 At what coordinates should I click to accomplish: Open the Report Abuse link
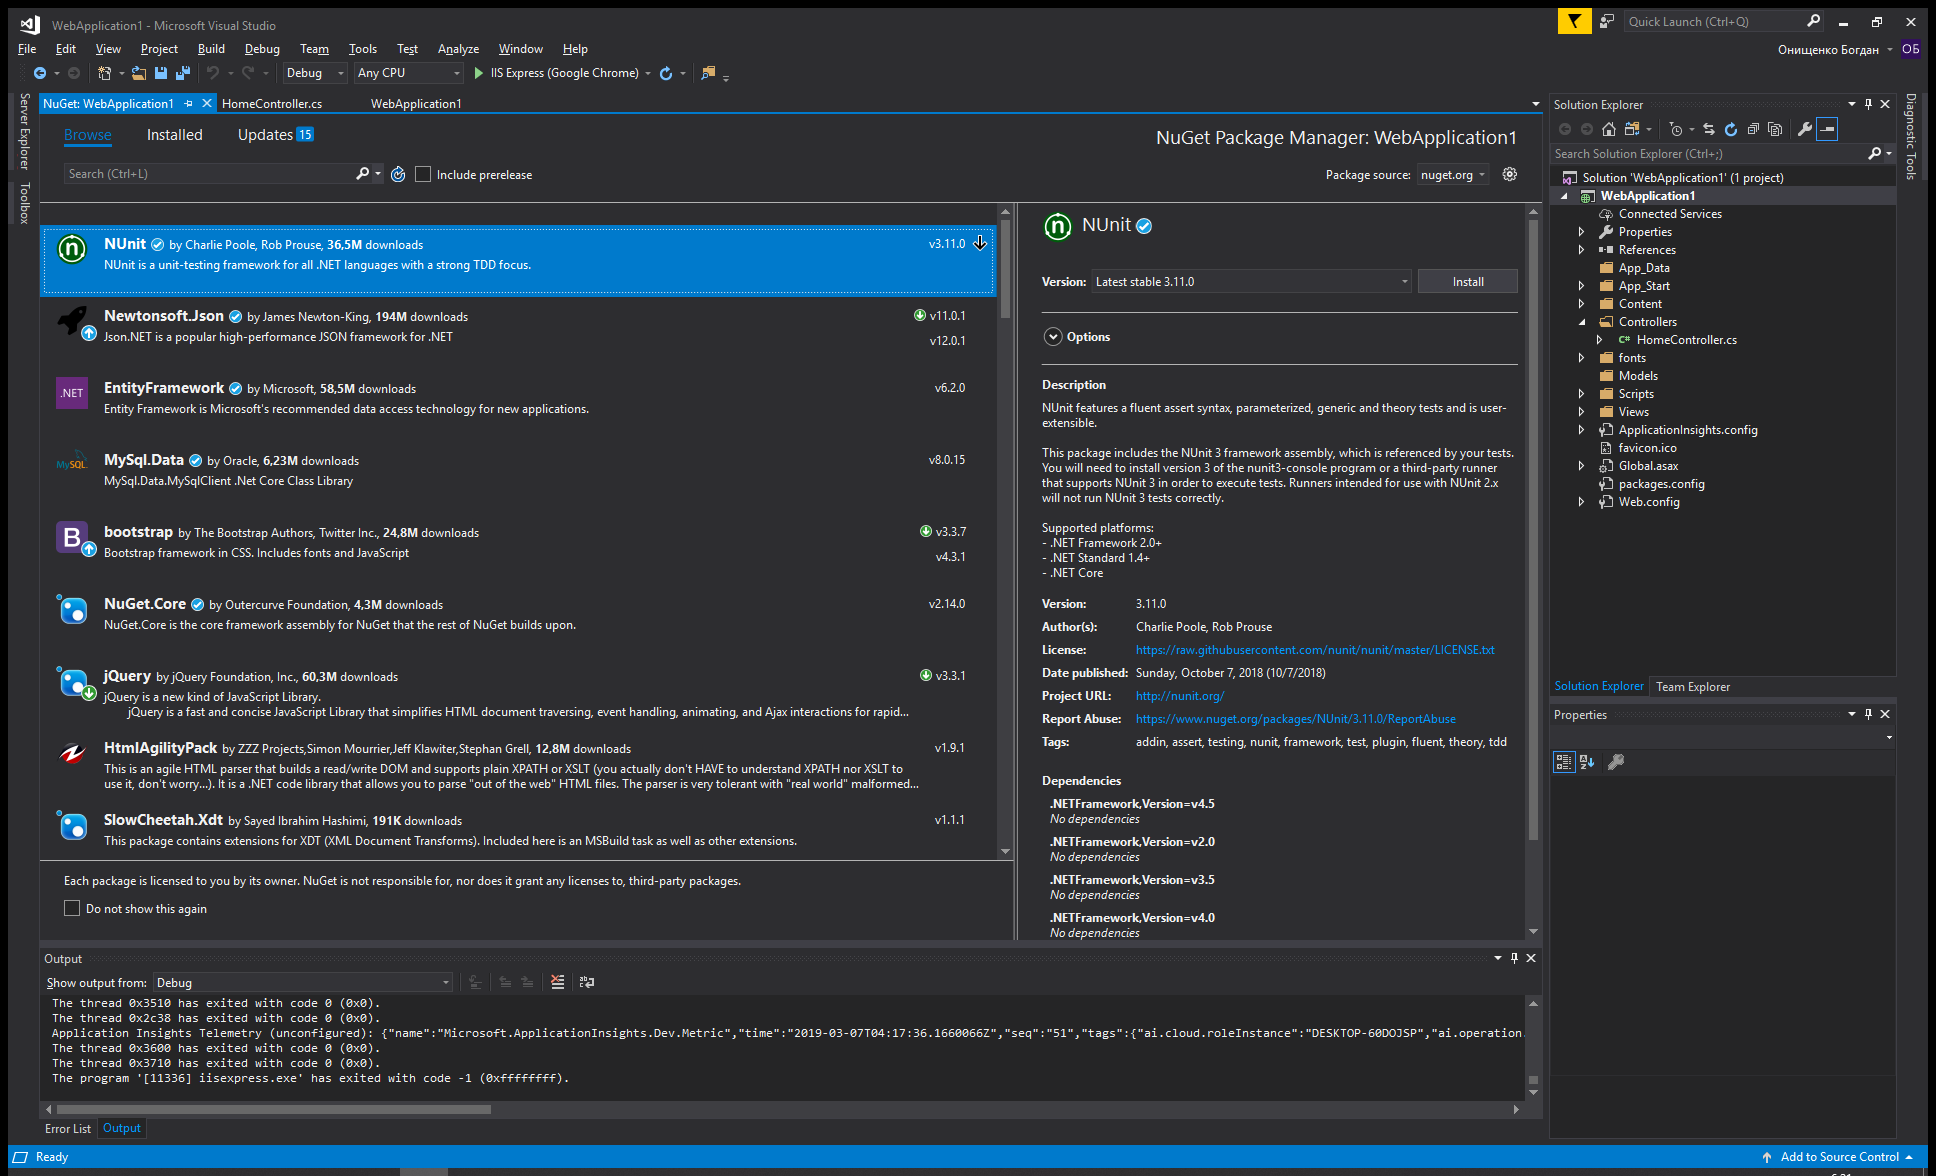(1295, 719)
